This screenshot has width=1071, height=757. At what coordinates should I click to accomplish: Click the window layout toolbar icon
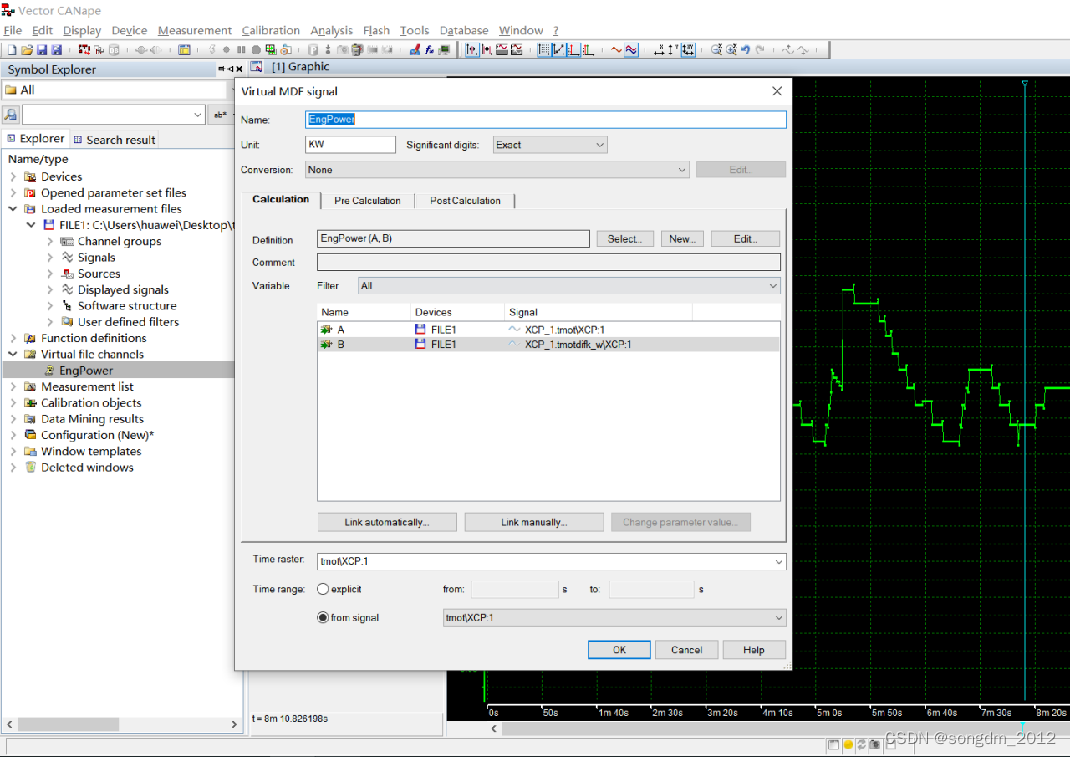point(184,49)
